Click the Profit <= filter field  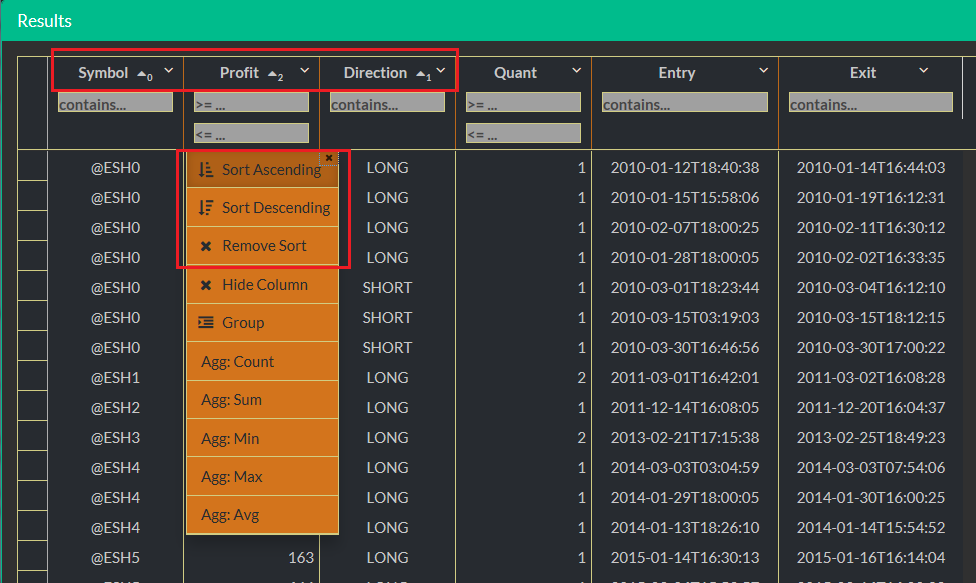point(251,133)
